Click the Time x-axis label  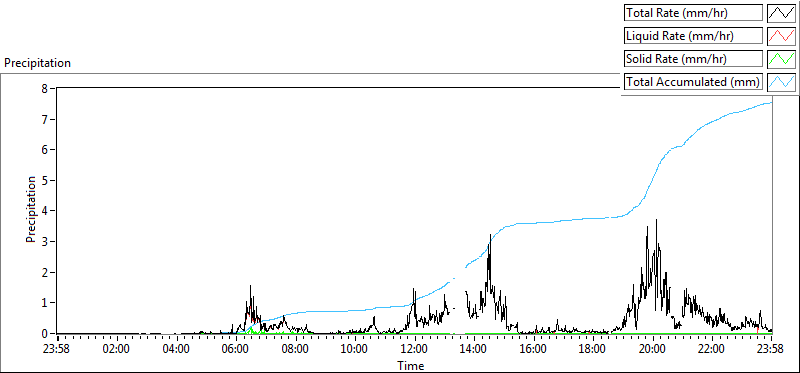411,366
